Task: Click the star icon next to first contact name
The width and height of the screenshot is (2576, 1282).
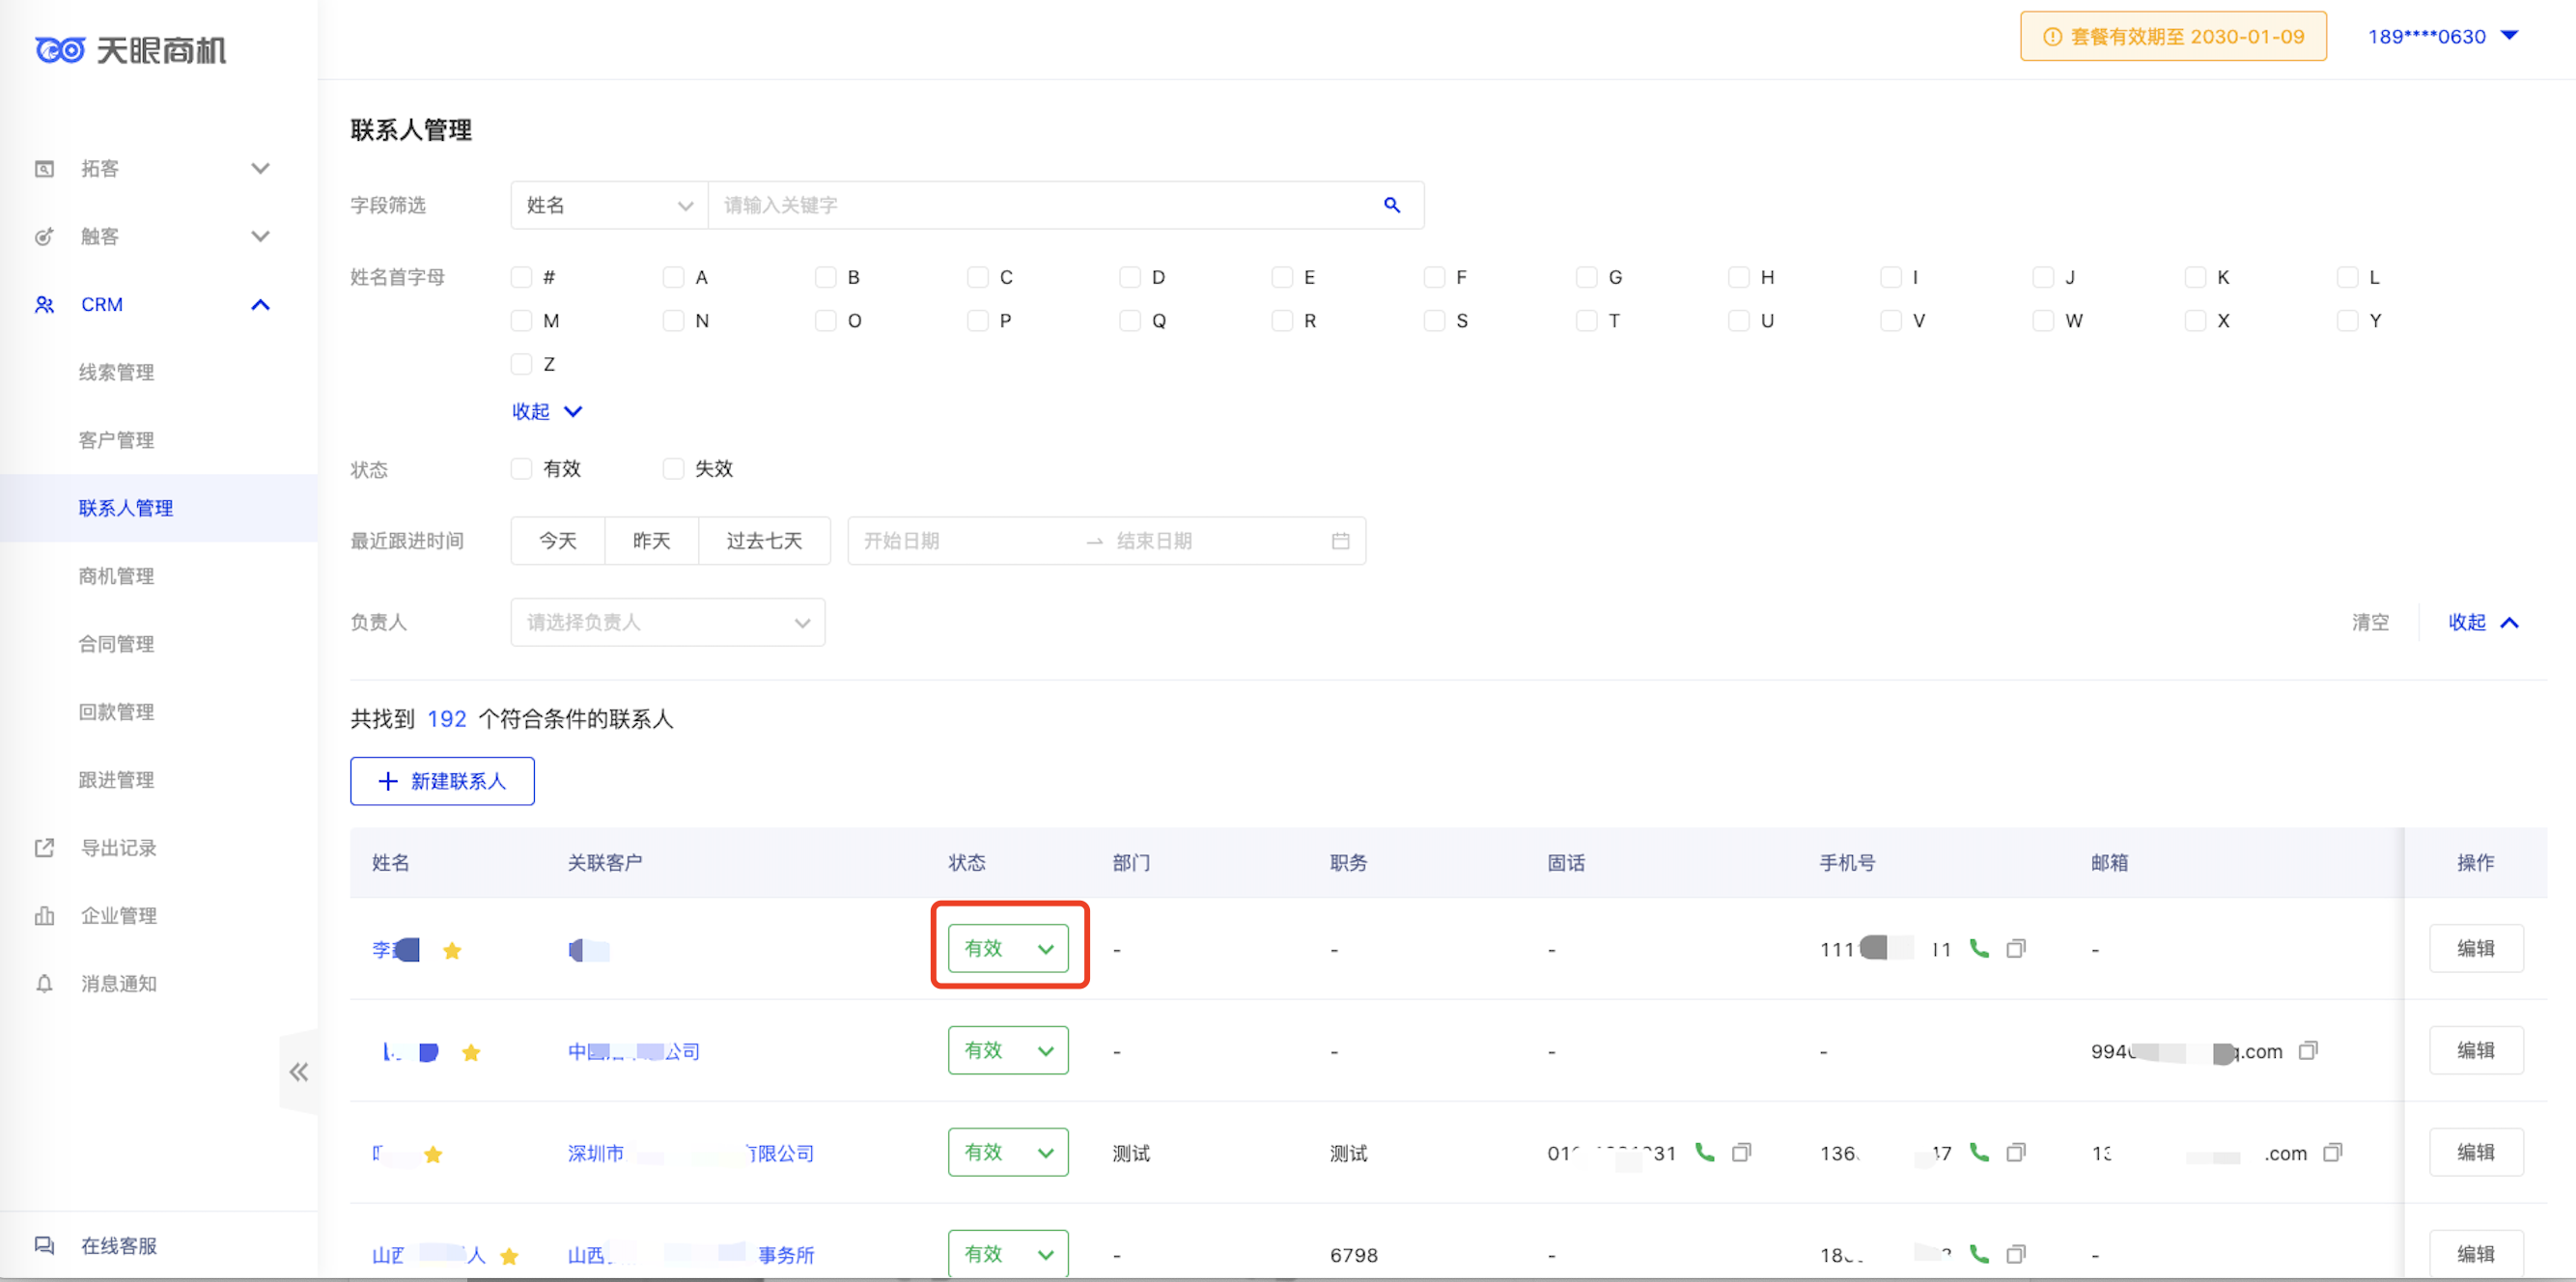Action: [452, 950]
